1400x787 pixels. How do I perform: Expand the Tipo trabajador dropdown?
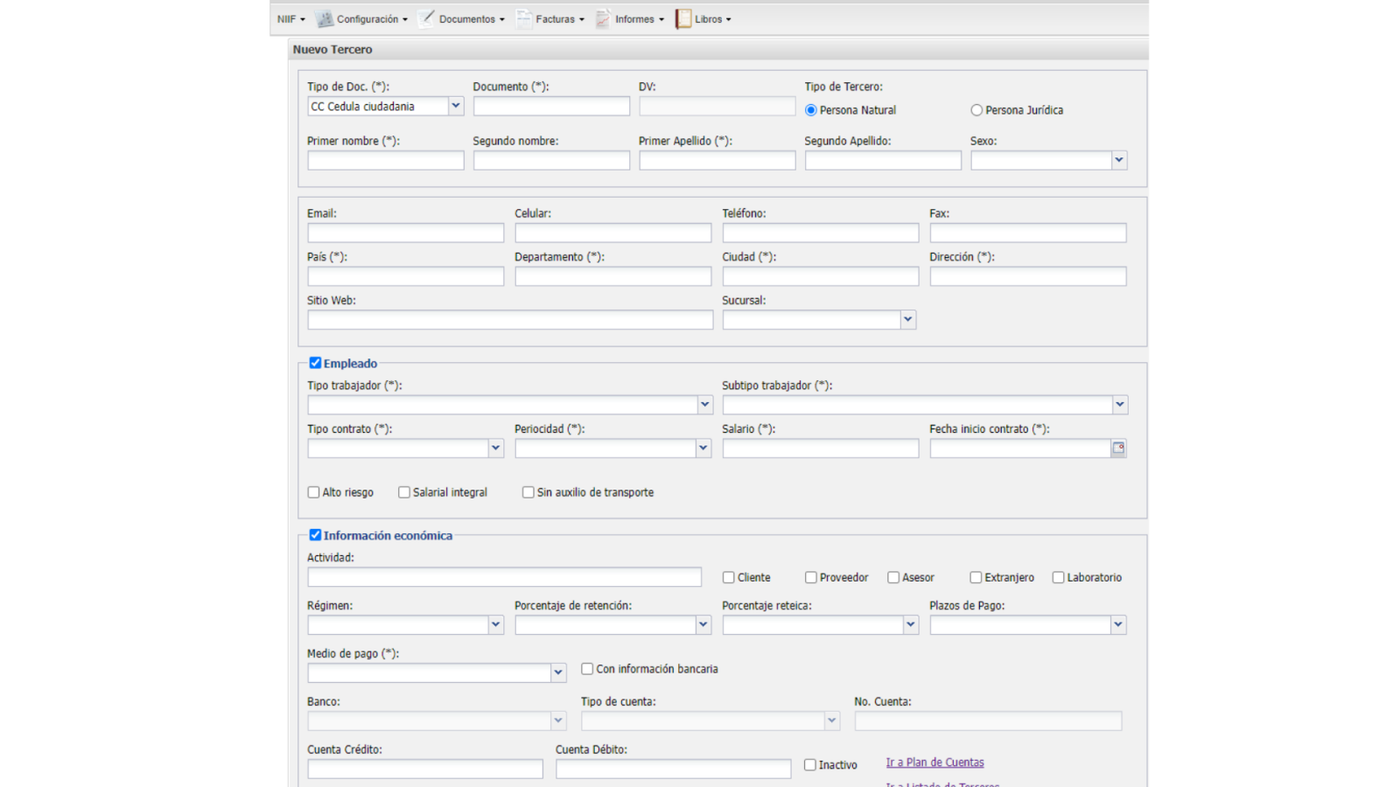pyautogui.click(x=704, y=405)
